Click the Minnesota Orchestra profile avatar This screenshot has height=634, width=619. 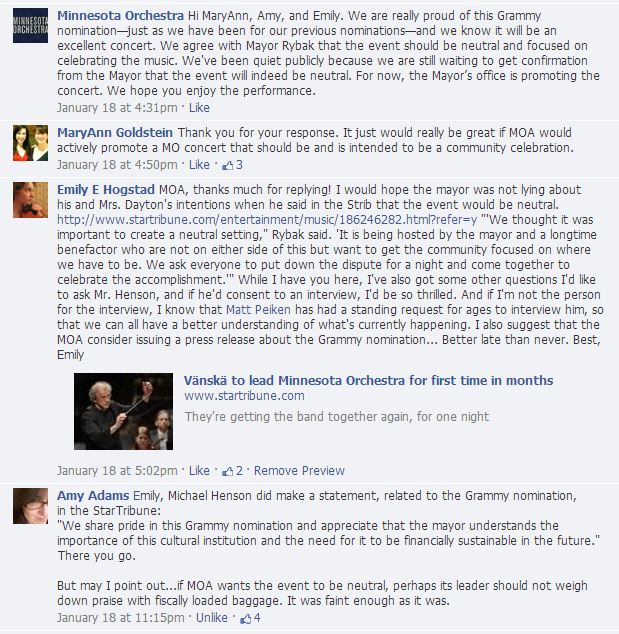click(x=30, y=25)
